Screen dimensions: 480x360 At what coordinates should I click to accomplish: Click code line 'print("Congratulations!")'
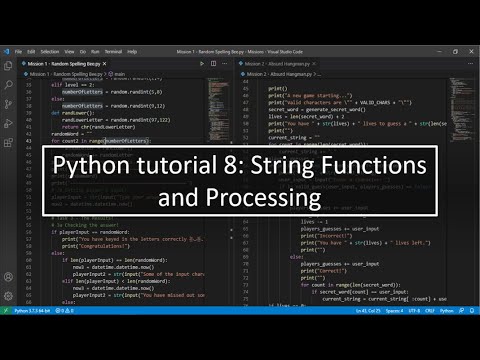(x=95, y=246)
